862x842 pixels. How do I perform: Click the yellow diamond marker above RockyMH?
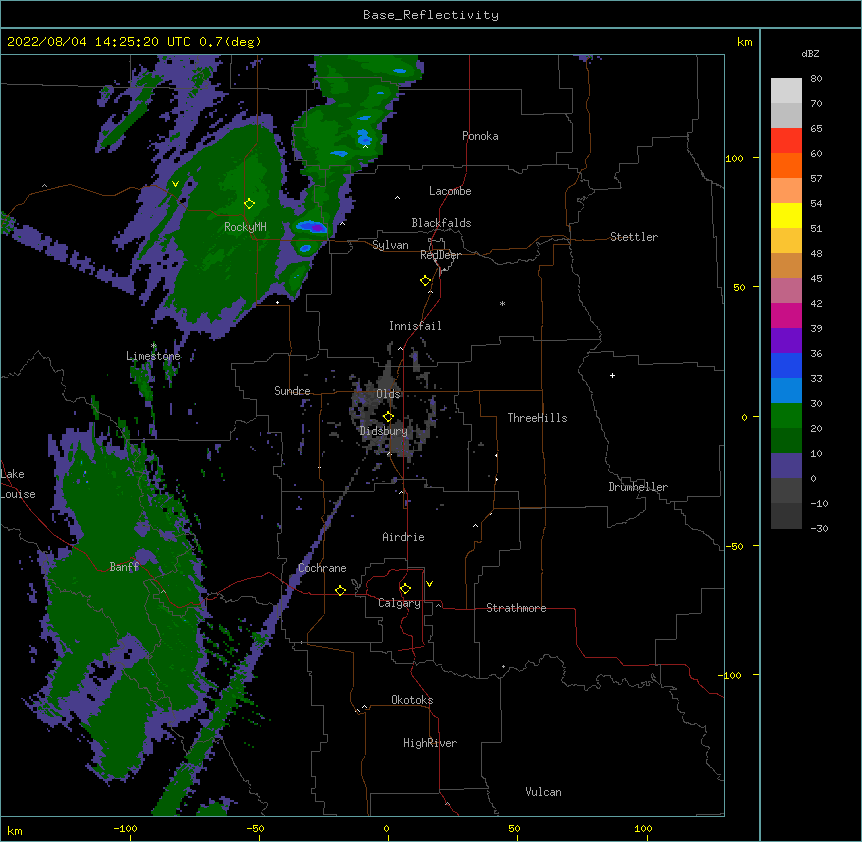coord(249,204)
